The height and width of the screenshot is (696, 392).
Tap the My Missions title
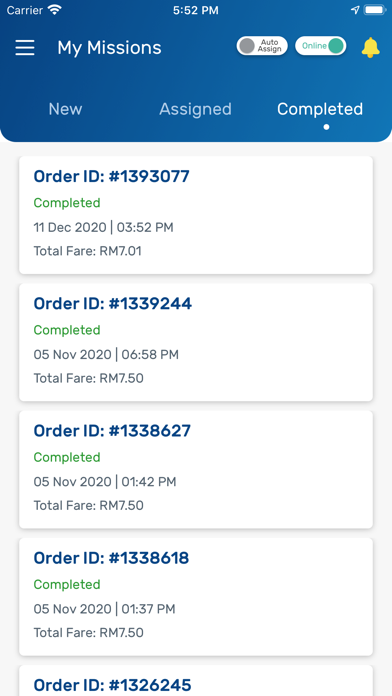109,48
